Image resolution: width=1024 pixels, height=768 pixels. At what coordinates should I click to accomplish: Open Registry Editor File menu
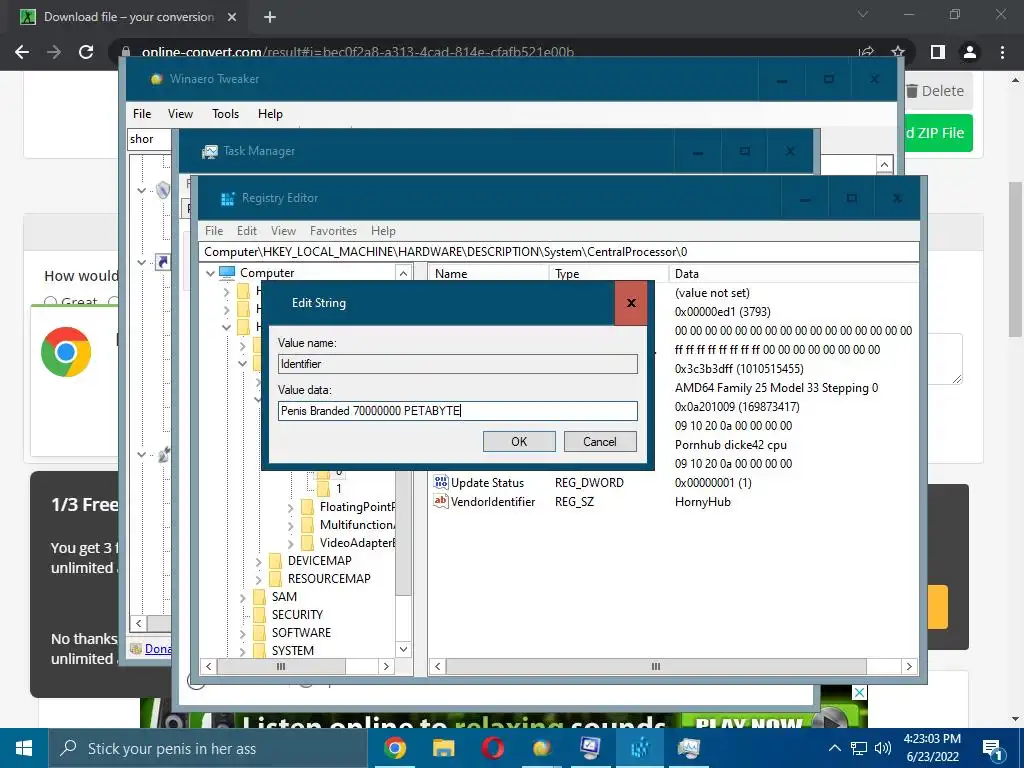coord(214,231)
